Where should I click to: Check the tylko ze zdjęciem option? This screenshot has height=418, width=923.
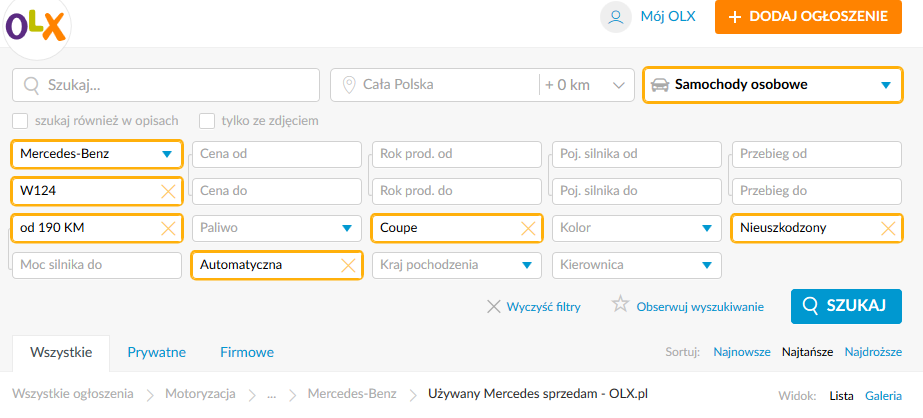click(x=207, y=121)
